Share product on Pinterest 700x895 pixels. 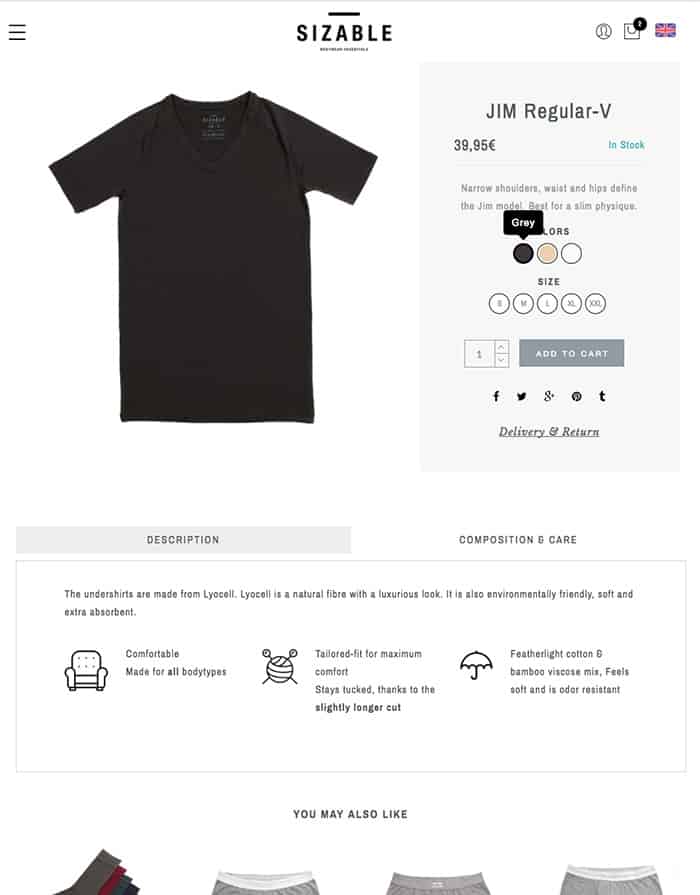(577, 396)
